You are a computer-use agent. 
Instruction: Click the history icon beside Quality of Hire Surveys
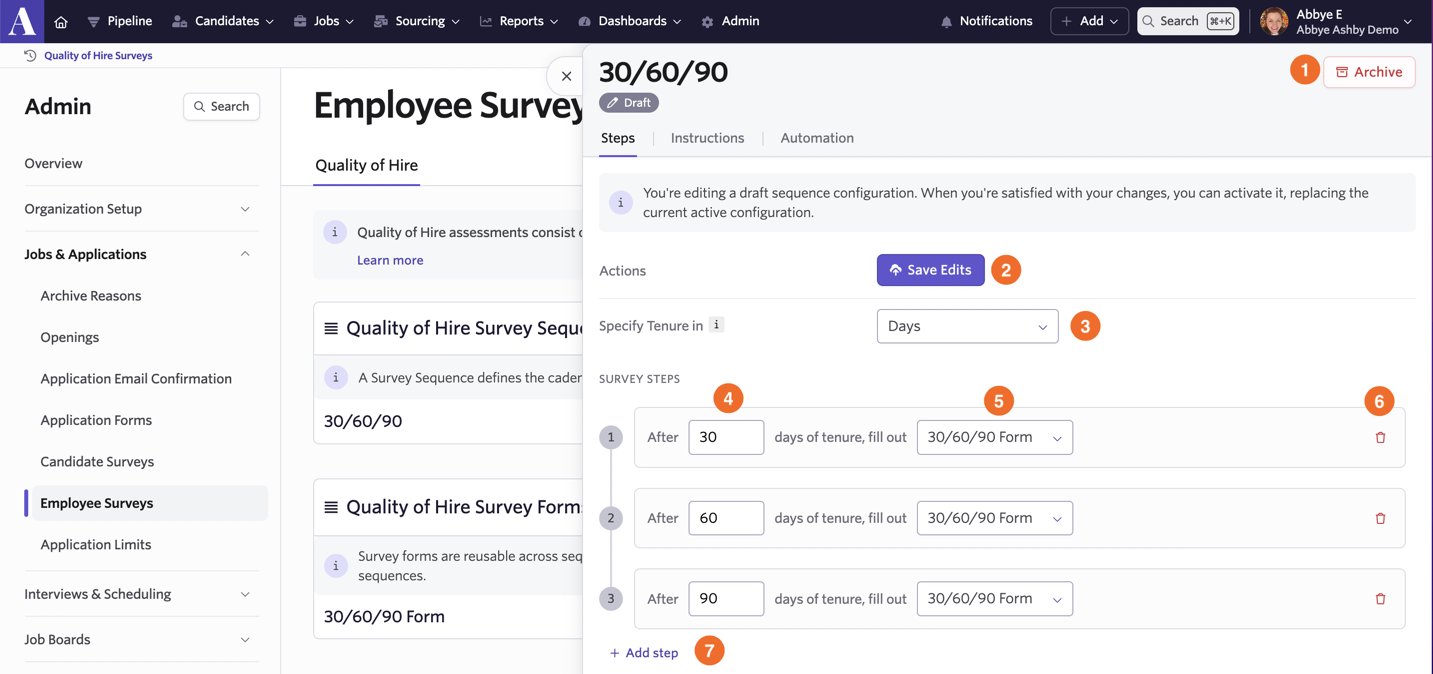coord(30,56)
